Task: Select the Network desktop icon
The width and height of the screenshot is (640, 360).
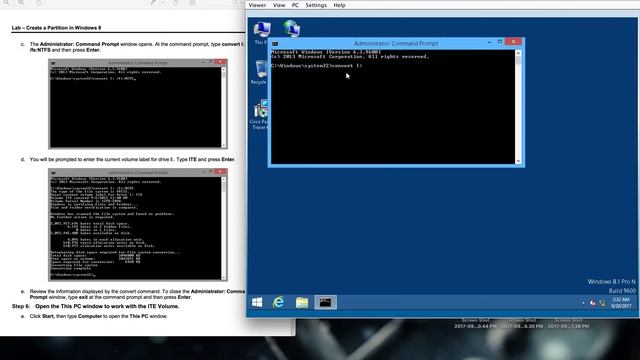Action: pyautogui.click(x=291, y=29)
